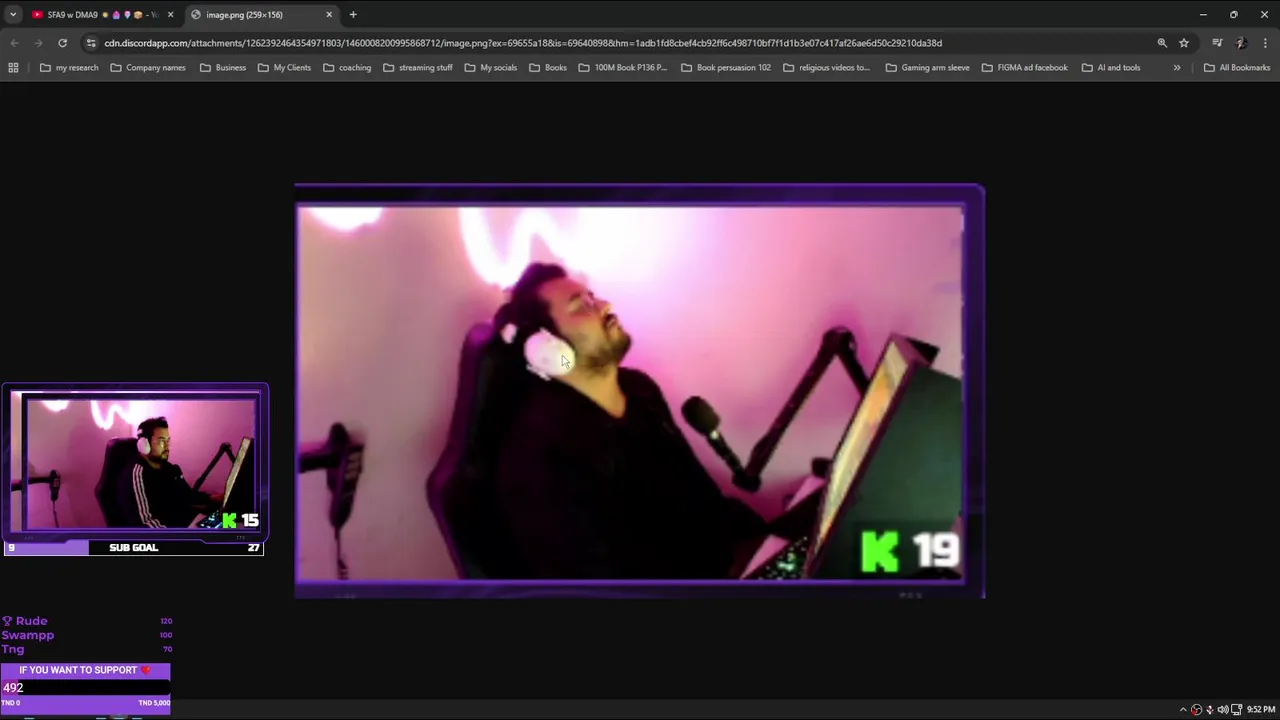Open the religious videos bookmark folder
Screen dimensions: 1280x720
tap(827, 68)
